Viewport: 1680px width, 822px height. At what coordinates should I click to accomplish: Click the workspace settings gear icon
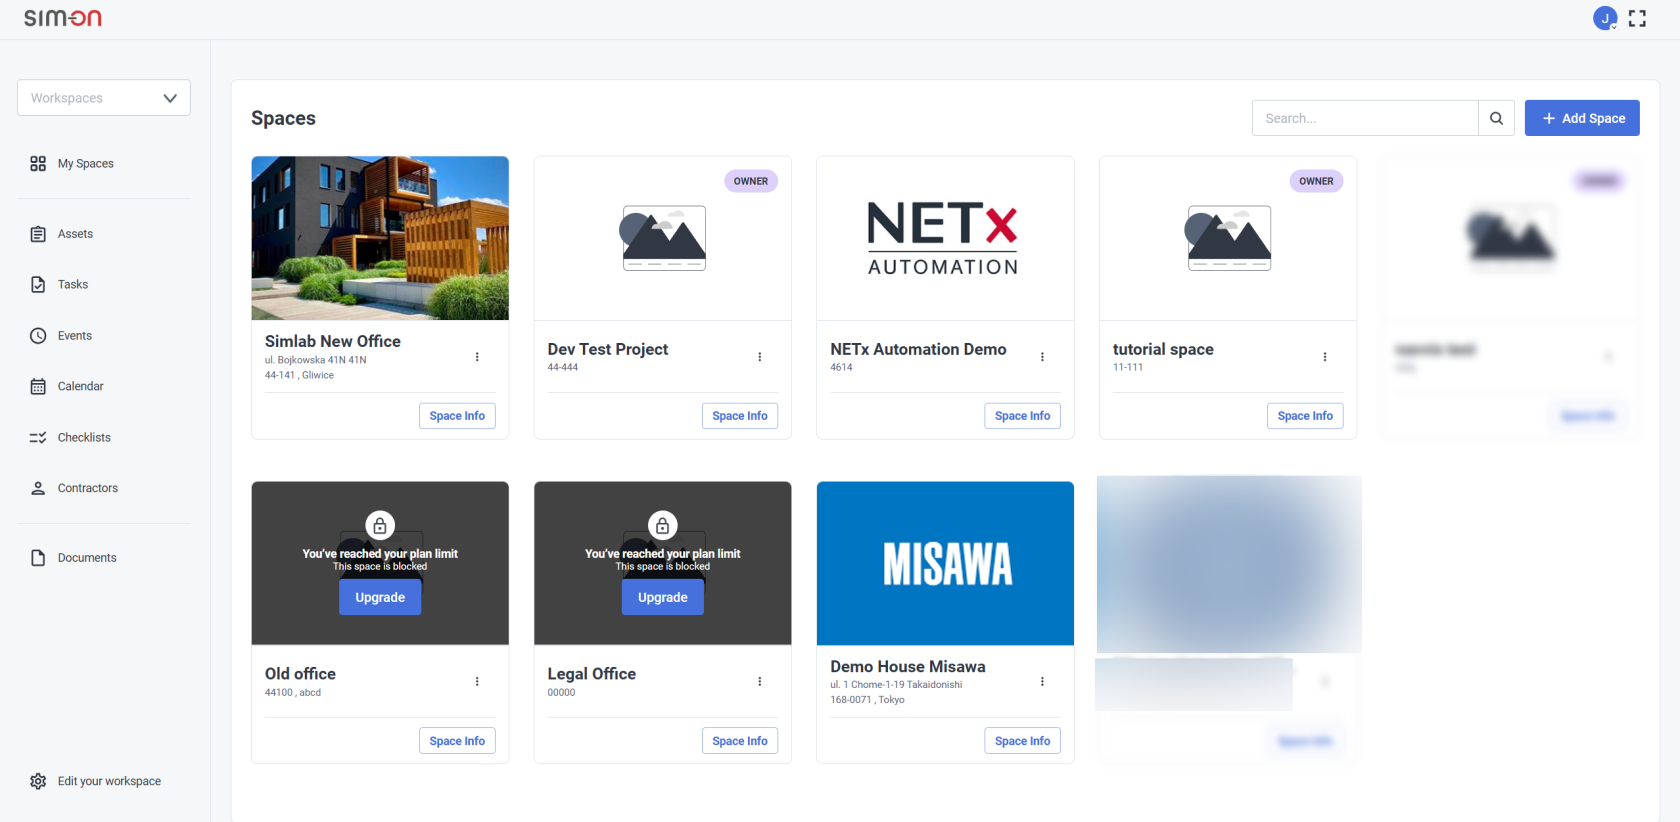click(38, 781)
